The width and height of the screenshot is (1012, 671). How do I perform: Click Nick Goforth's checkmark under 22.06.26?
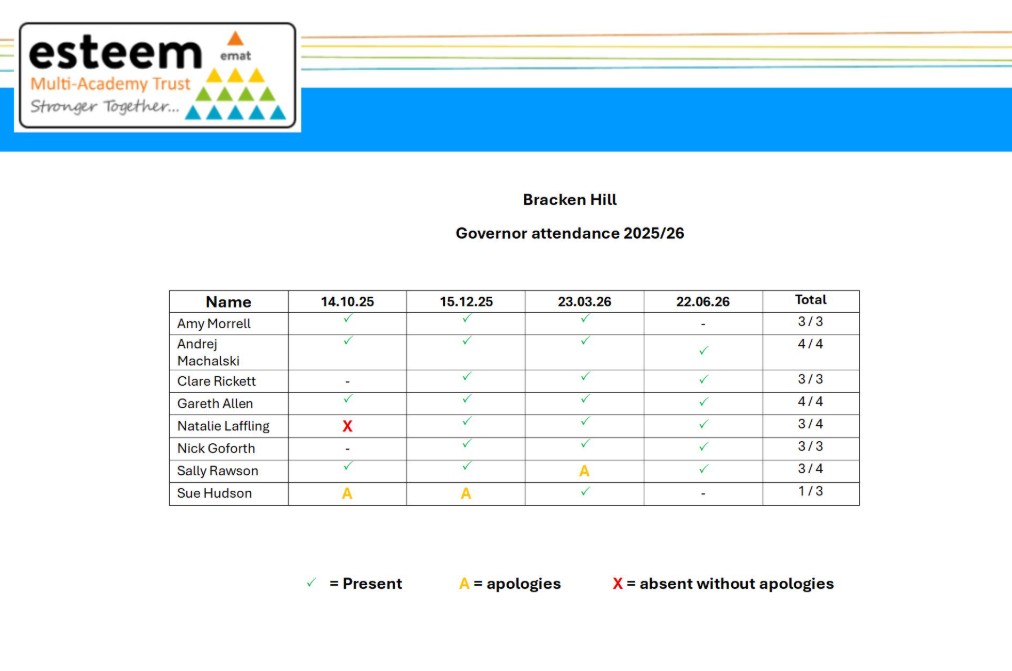coord(703,446)
